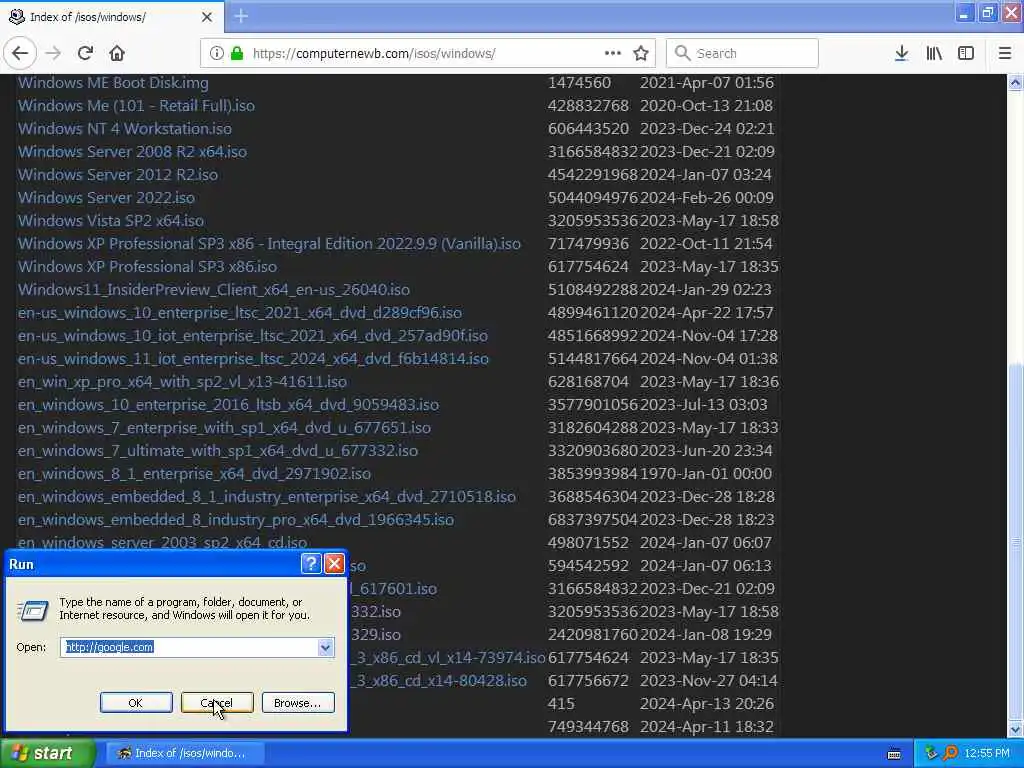Confirm the Run dialog with OK

136,703
